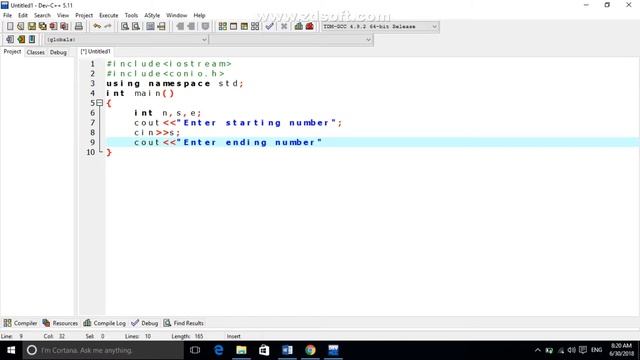Viewport: 640px width, 360px height.
Task: Open the Windows Start menu
Action: (11, 350)
